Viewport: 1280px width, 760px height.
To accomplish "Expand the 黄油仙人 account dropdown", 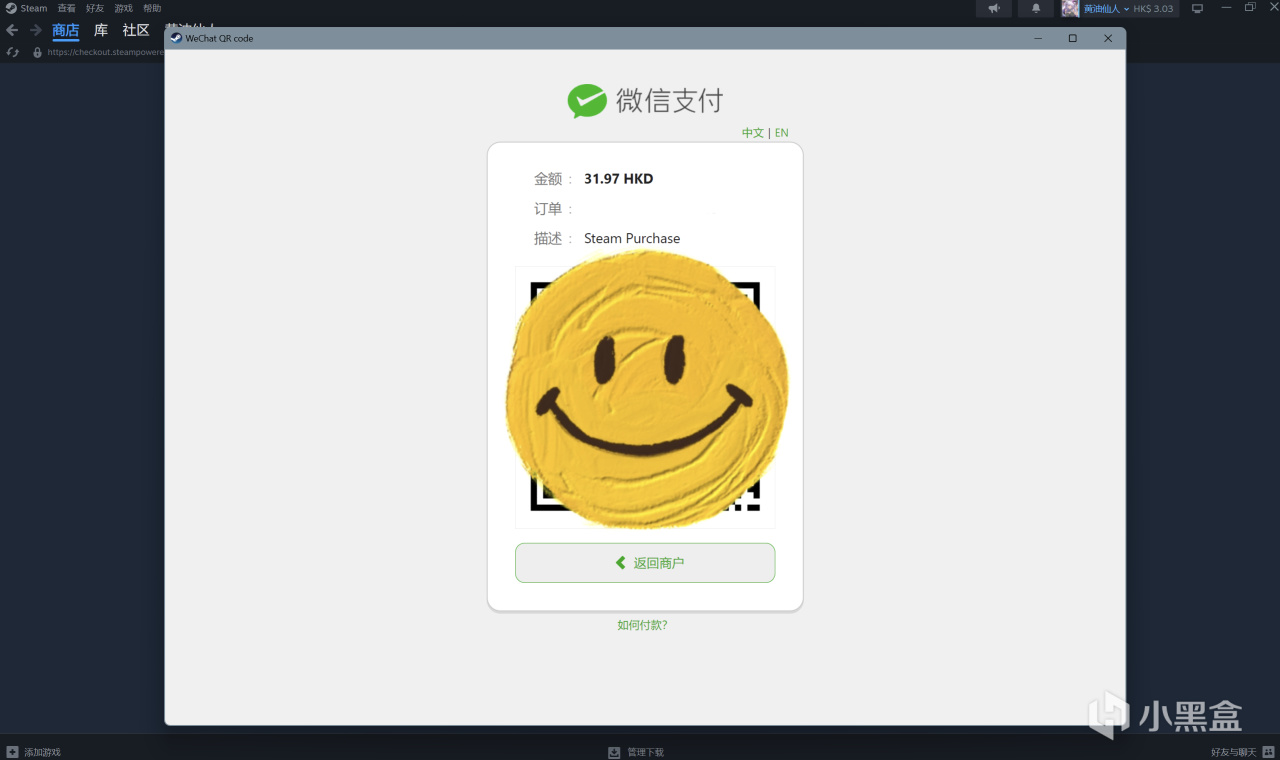I will [1106, 8].
